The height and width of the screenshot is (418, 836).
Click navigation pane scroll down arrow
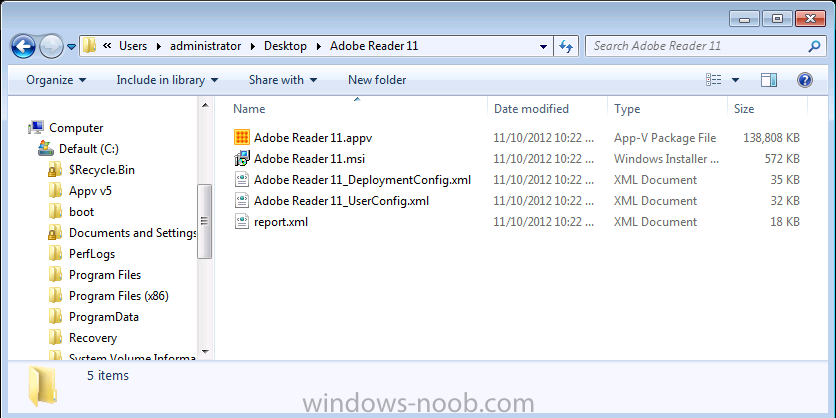(x=205, y=352)
